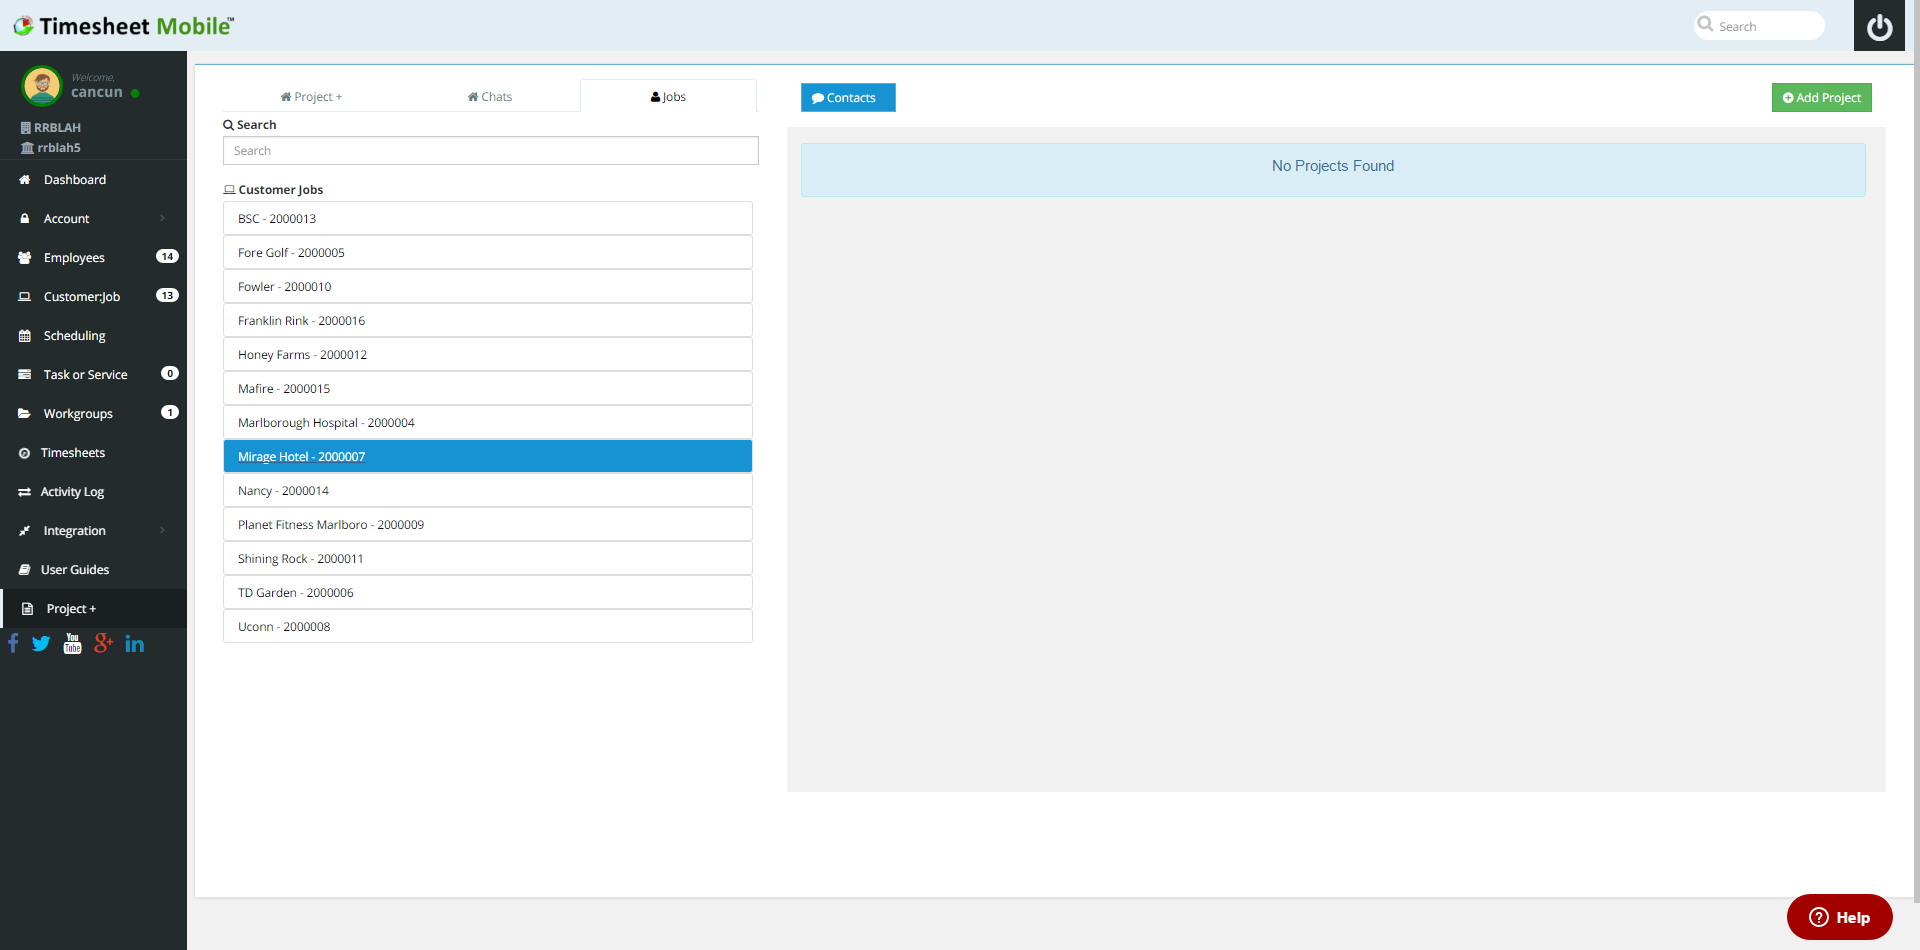Image resolution: width=1920 pixels, height=950 pixels.
Task: Open the LinkedIn social icon
Action: (x=134, y=643)
